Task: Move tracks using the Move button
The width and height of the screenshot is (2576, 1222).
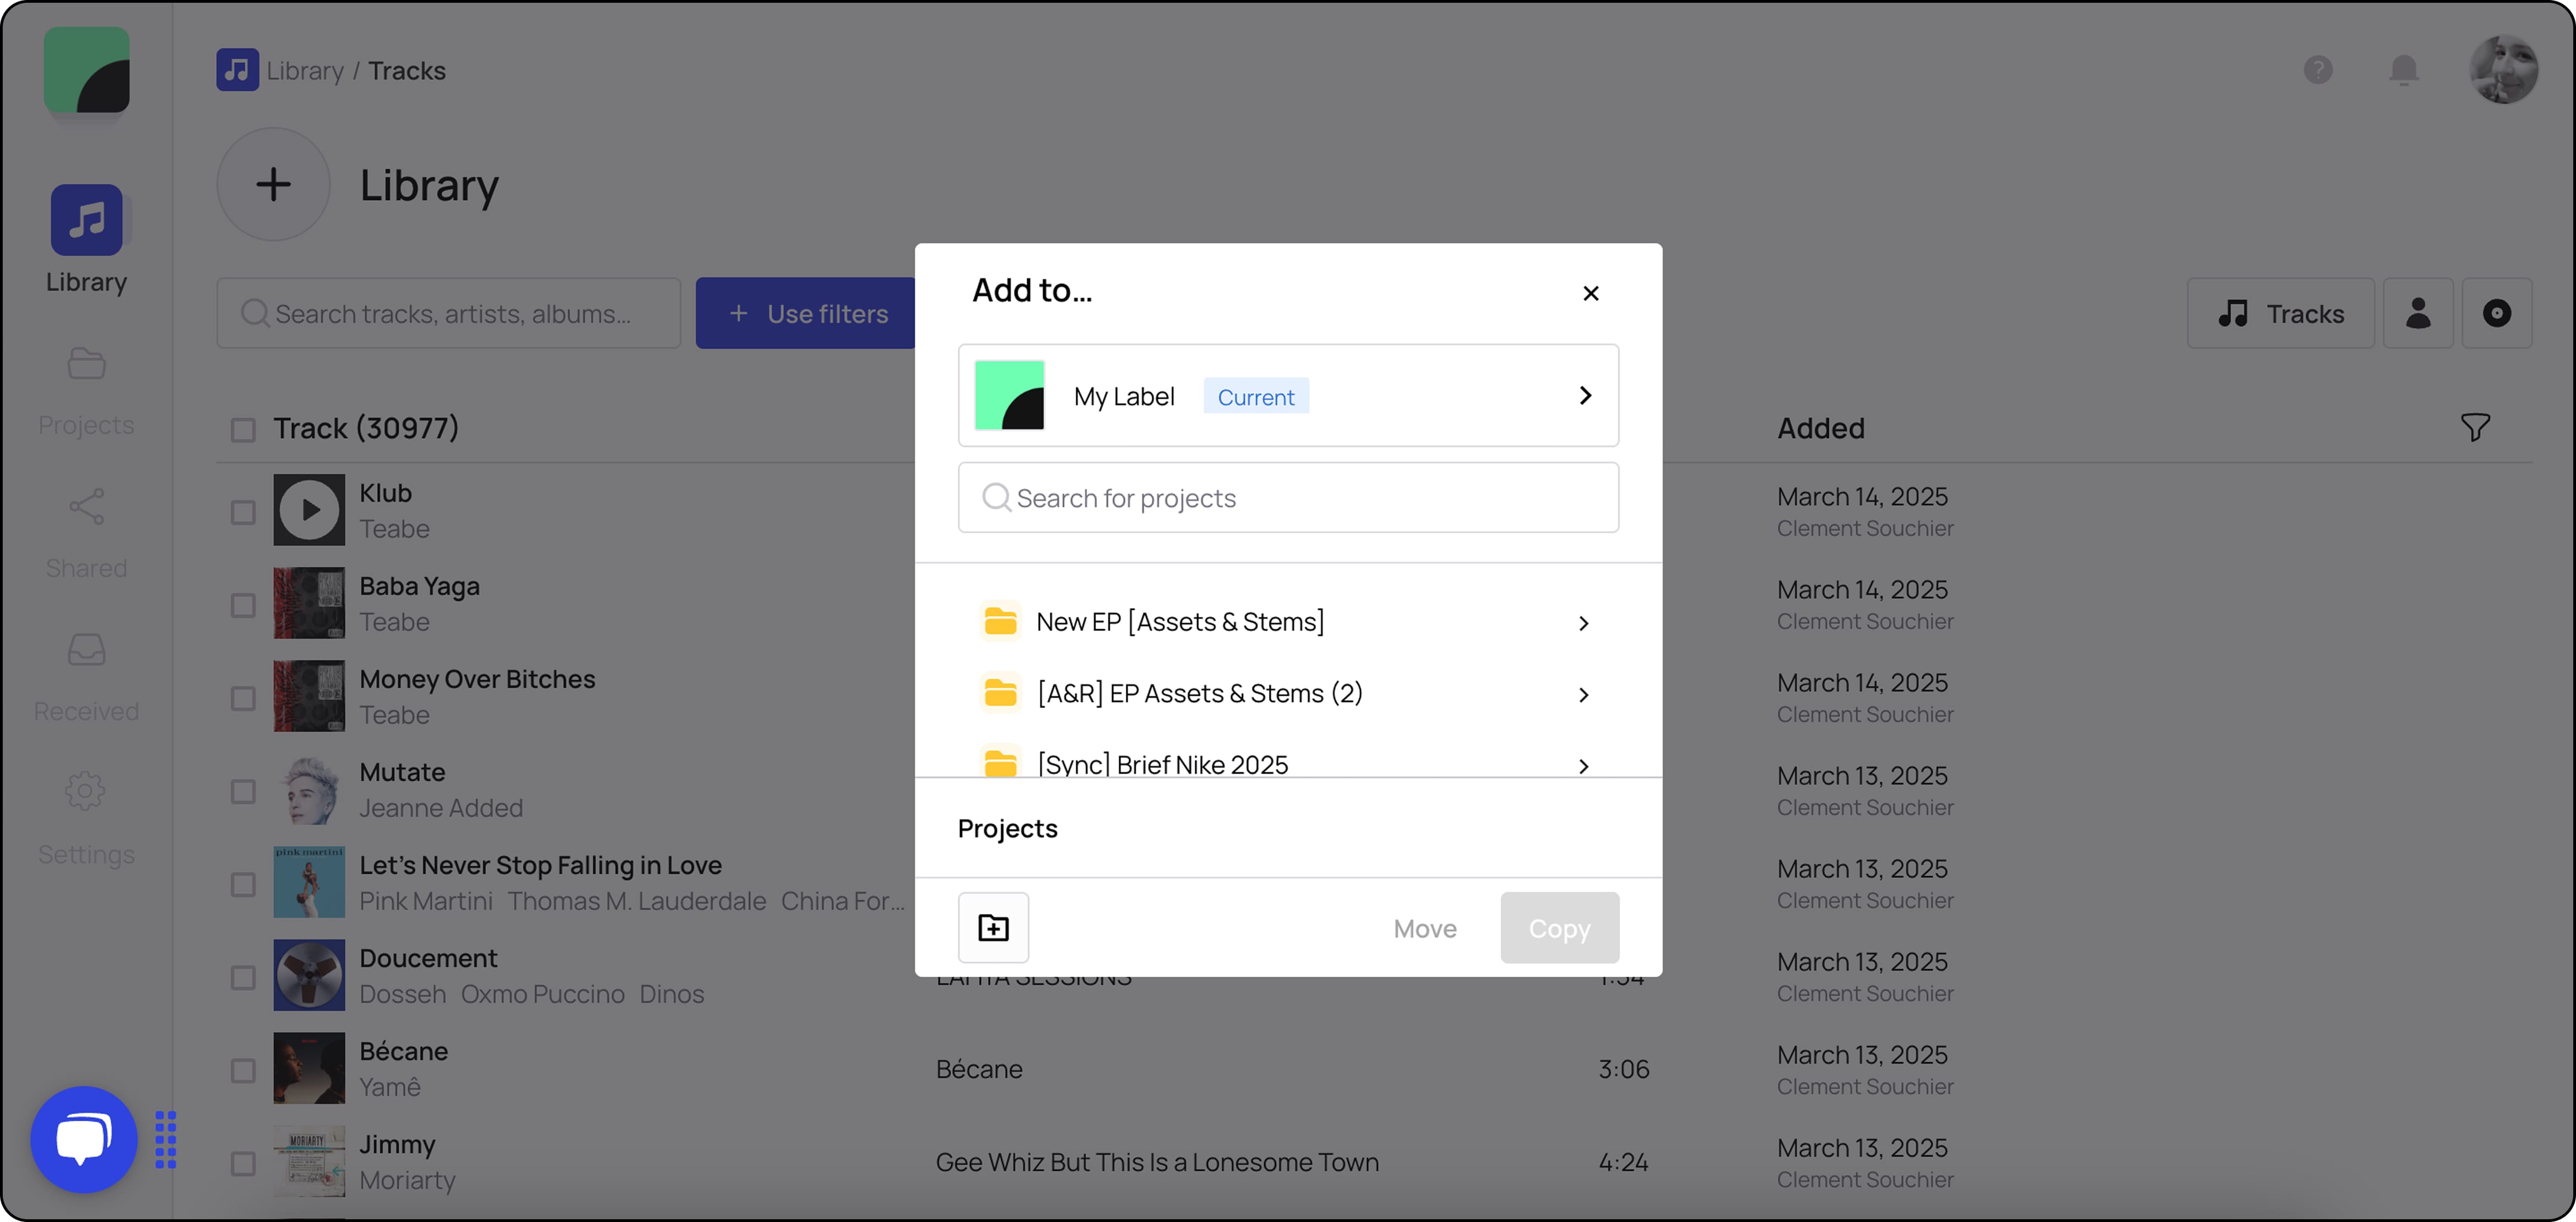Action: click(1424, 927)
